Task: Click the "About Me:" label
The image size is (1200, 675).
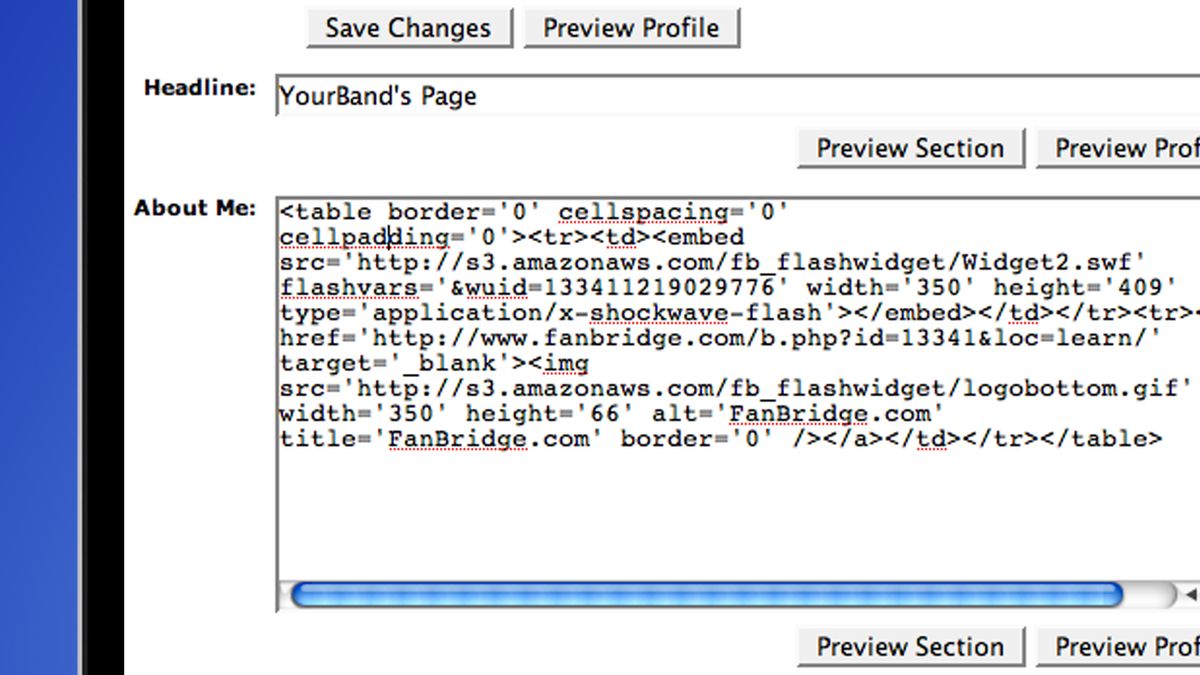Action: tap(195, 208)
